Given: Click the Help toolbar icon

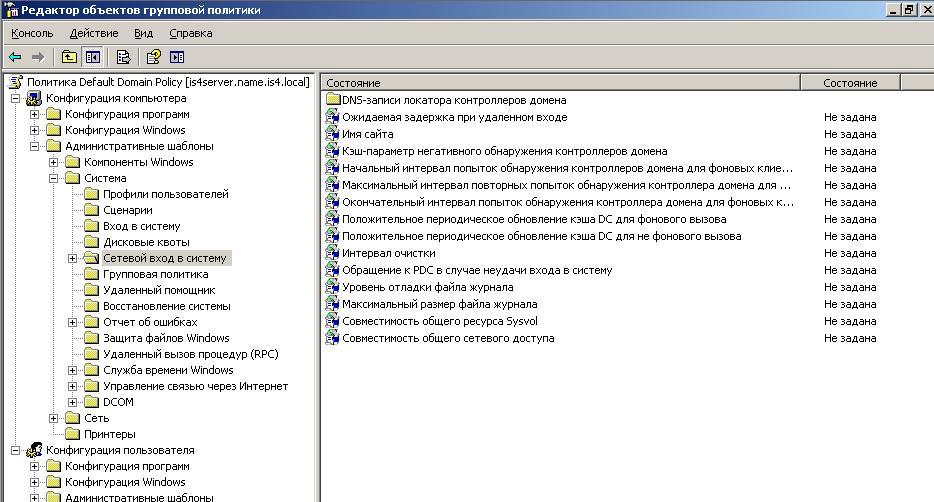Looking at the screenshot, I should pyautogui.click(x=154, y=57).
